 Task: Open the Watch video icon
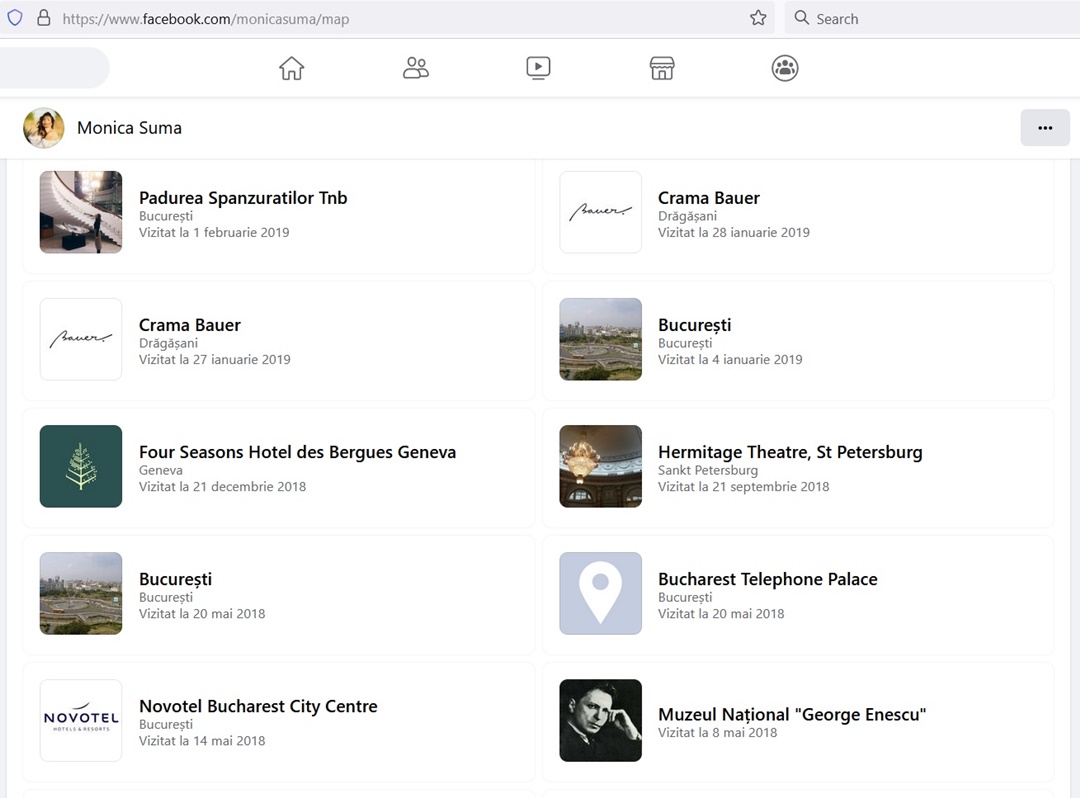(x=538, y=68)
